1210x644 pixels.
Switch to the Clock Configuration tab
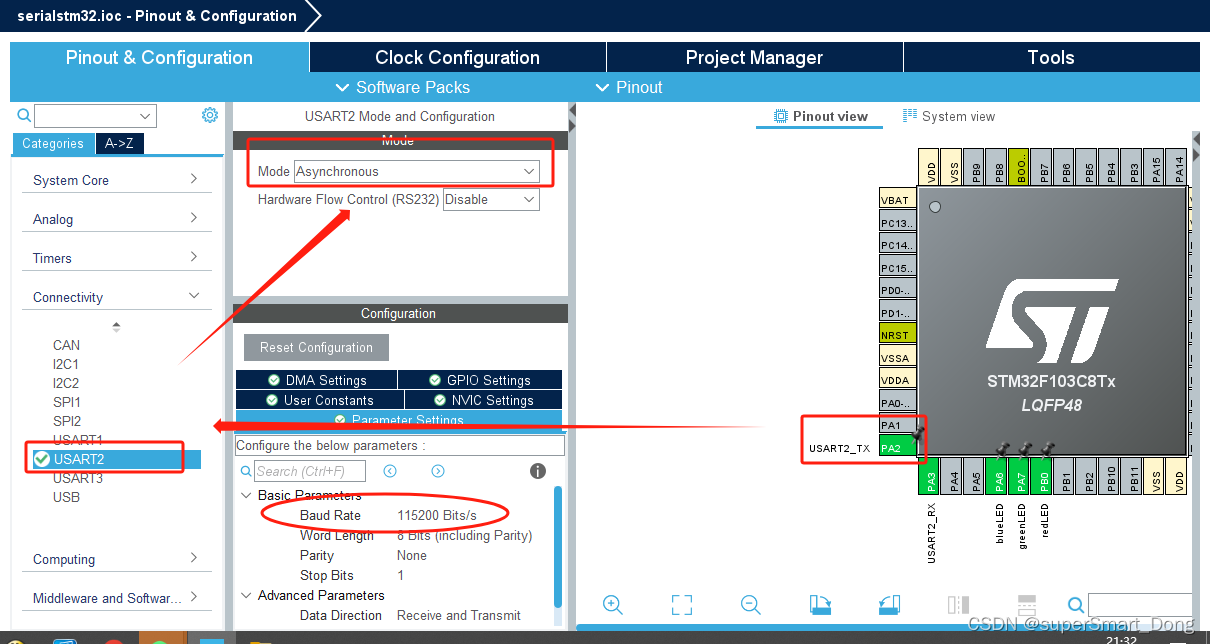coord(457,57)
